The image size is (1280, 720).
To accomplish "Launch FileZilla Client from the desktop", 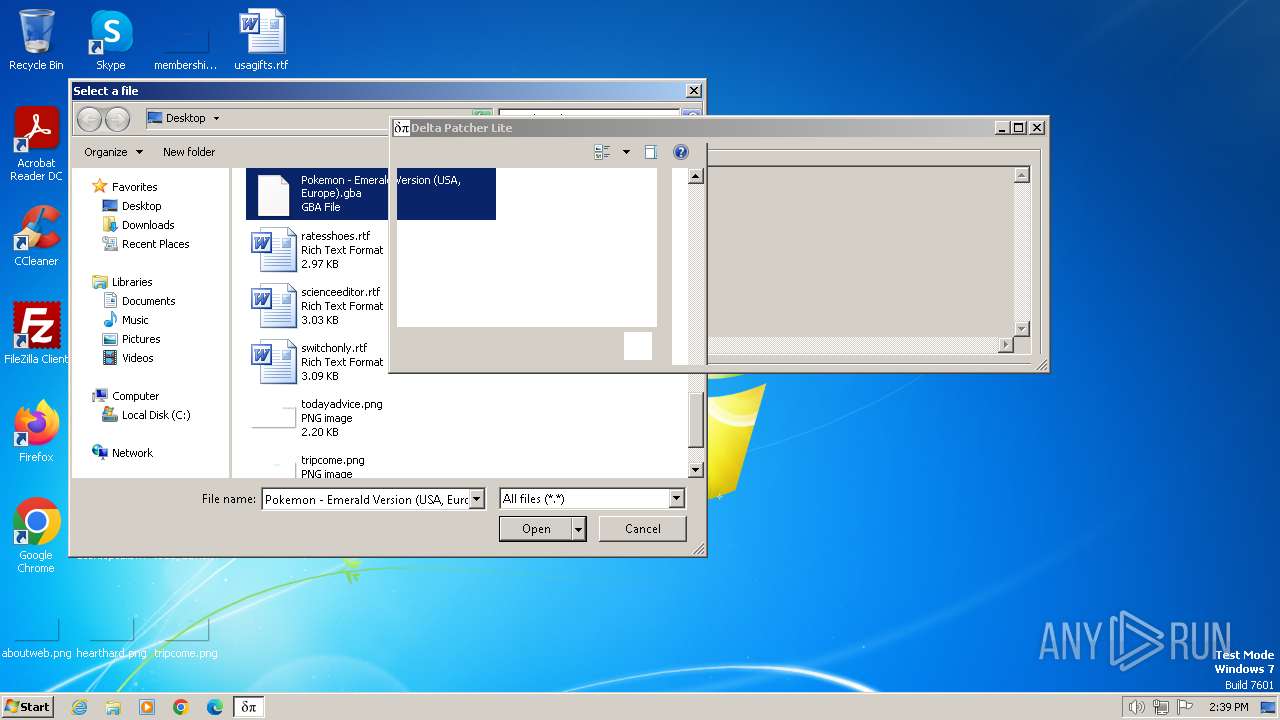I will tap(36, 333).
